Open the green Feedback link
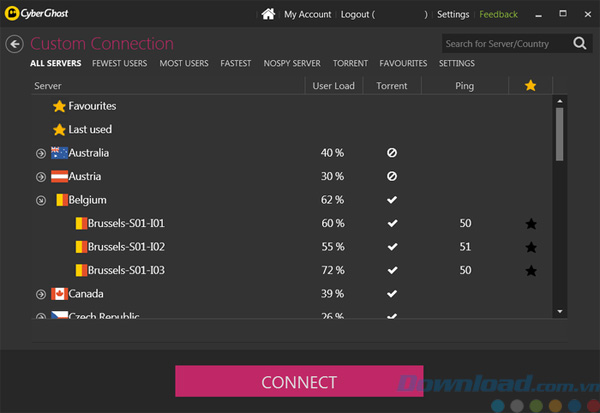 [498, 15]
